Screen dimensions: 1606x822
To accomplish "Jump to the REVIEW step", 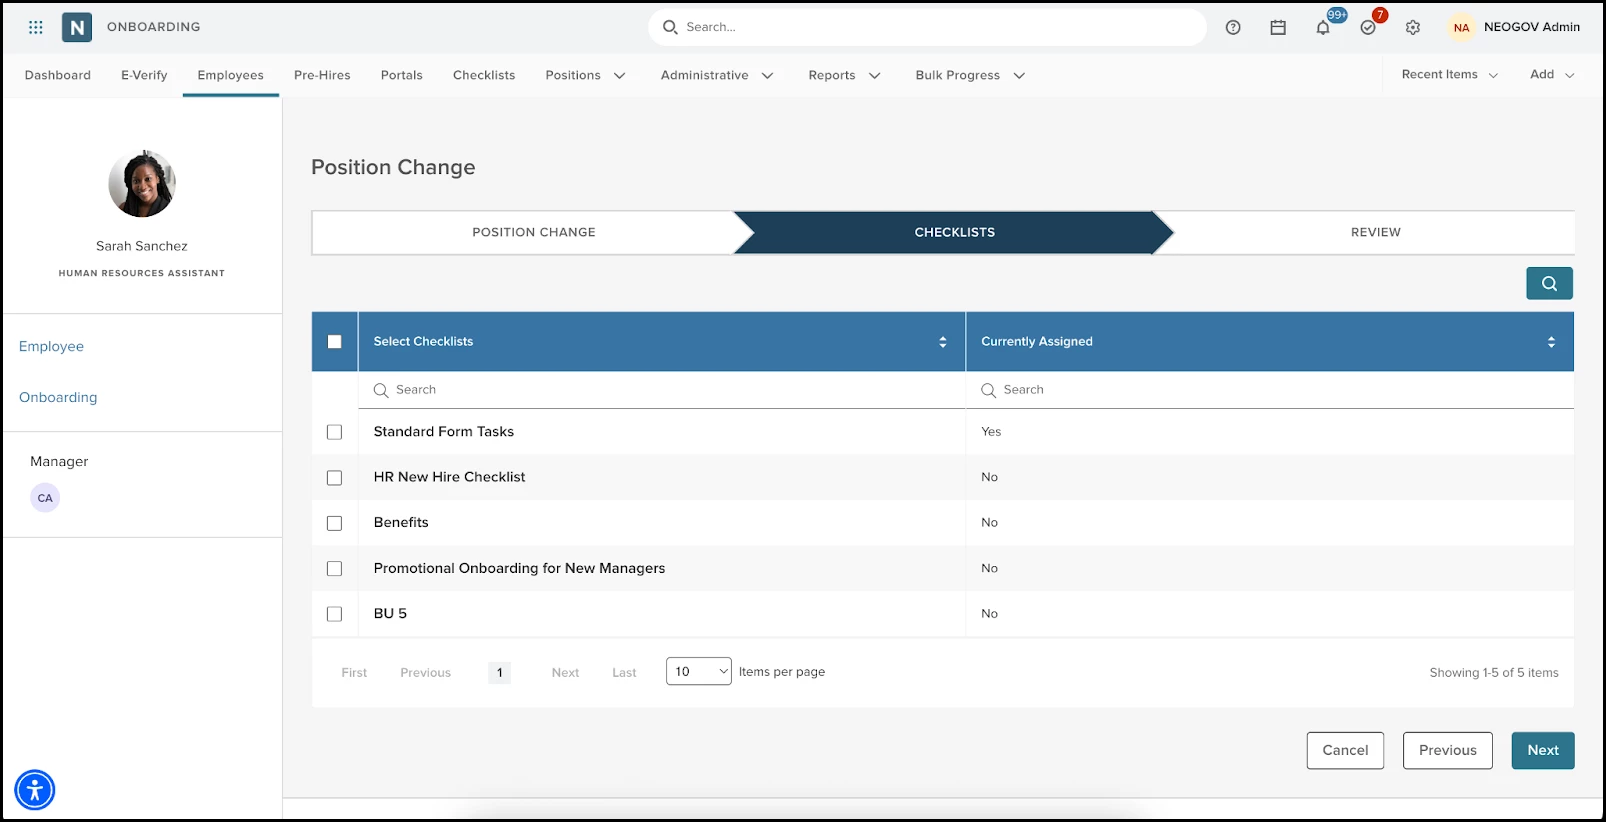I will [x=1375, y=232].
